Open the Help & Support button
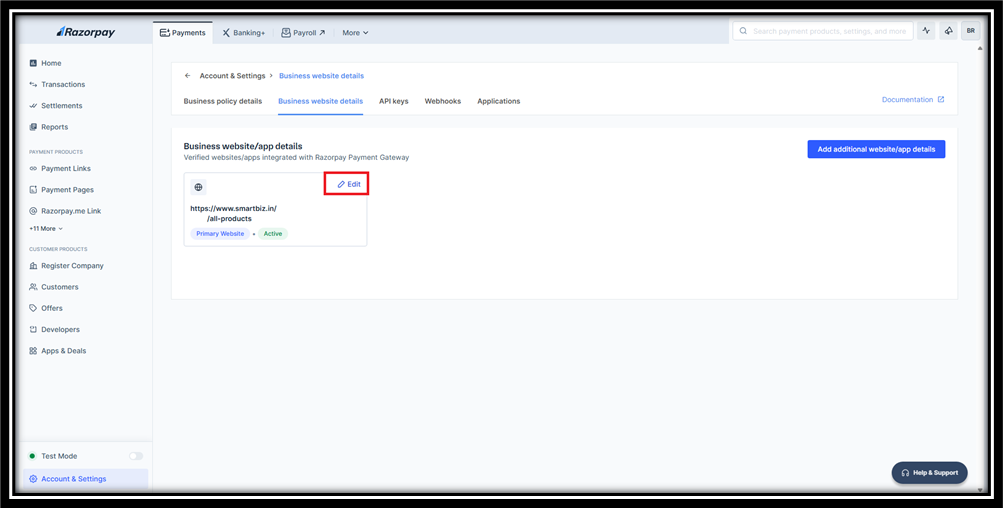This screenshot has height=508, width=1003. [x=929, y=473]
